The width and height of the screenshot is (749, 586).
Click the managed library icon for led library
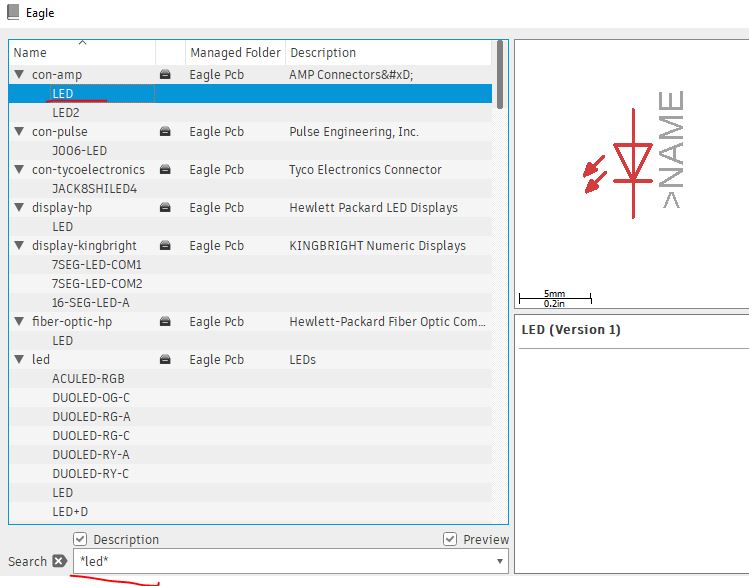[165, 360]
